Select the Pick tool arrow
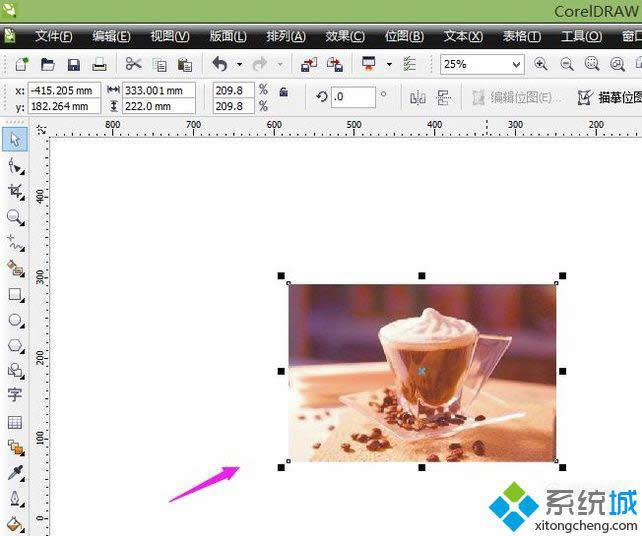 [15, 139]
